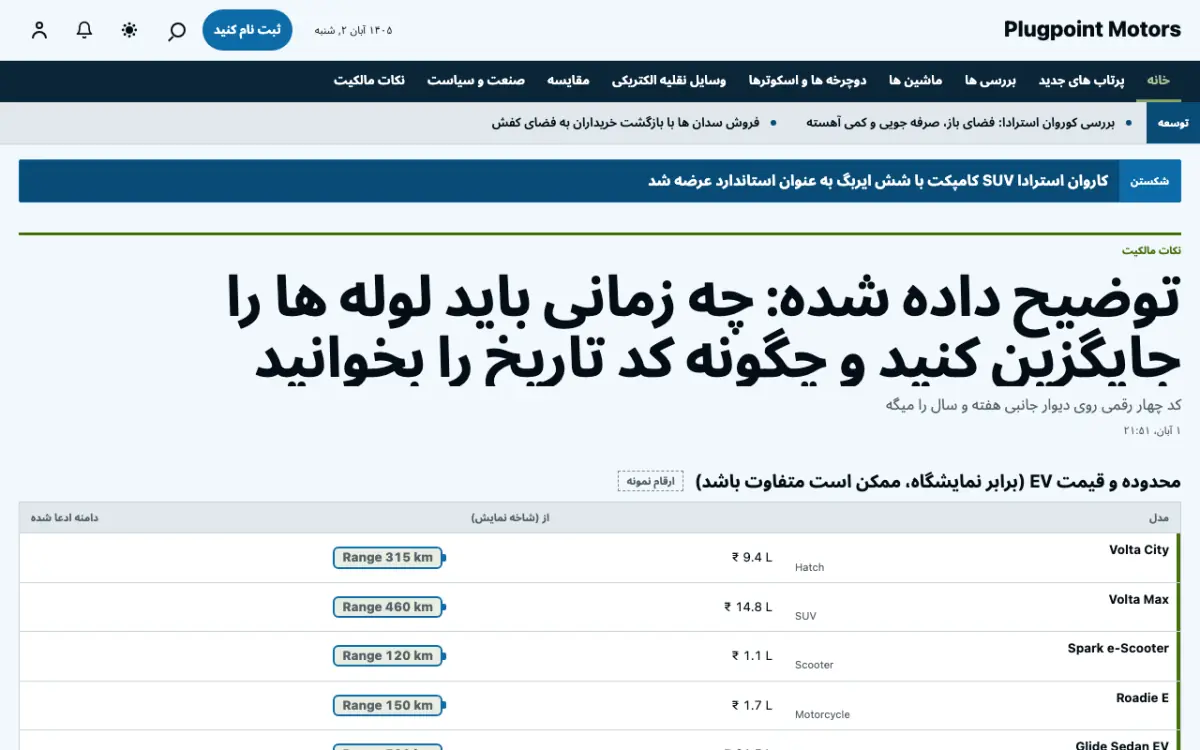
Task: Click the ₹ 1.7 L price
Action: [752, 705]
